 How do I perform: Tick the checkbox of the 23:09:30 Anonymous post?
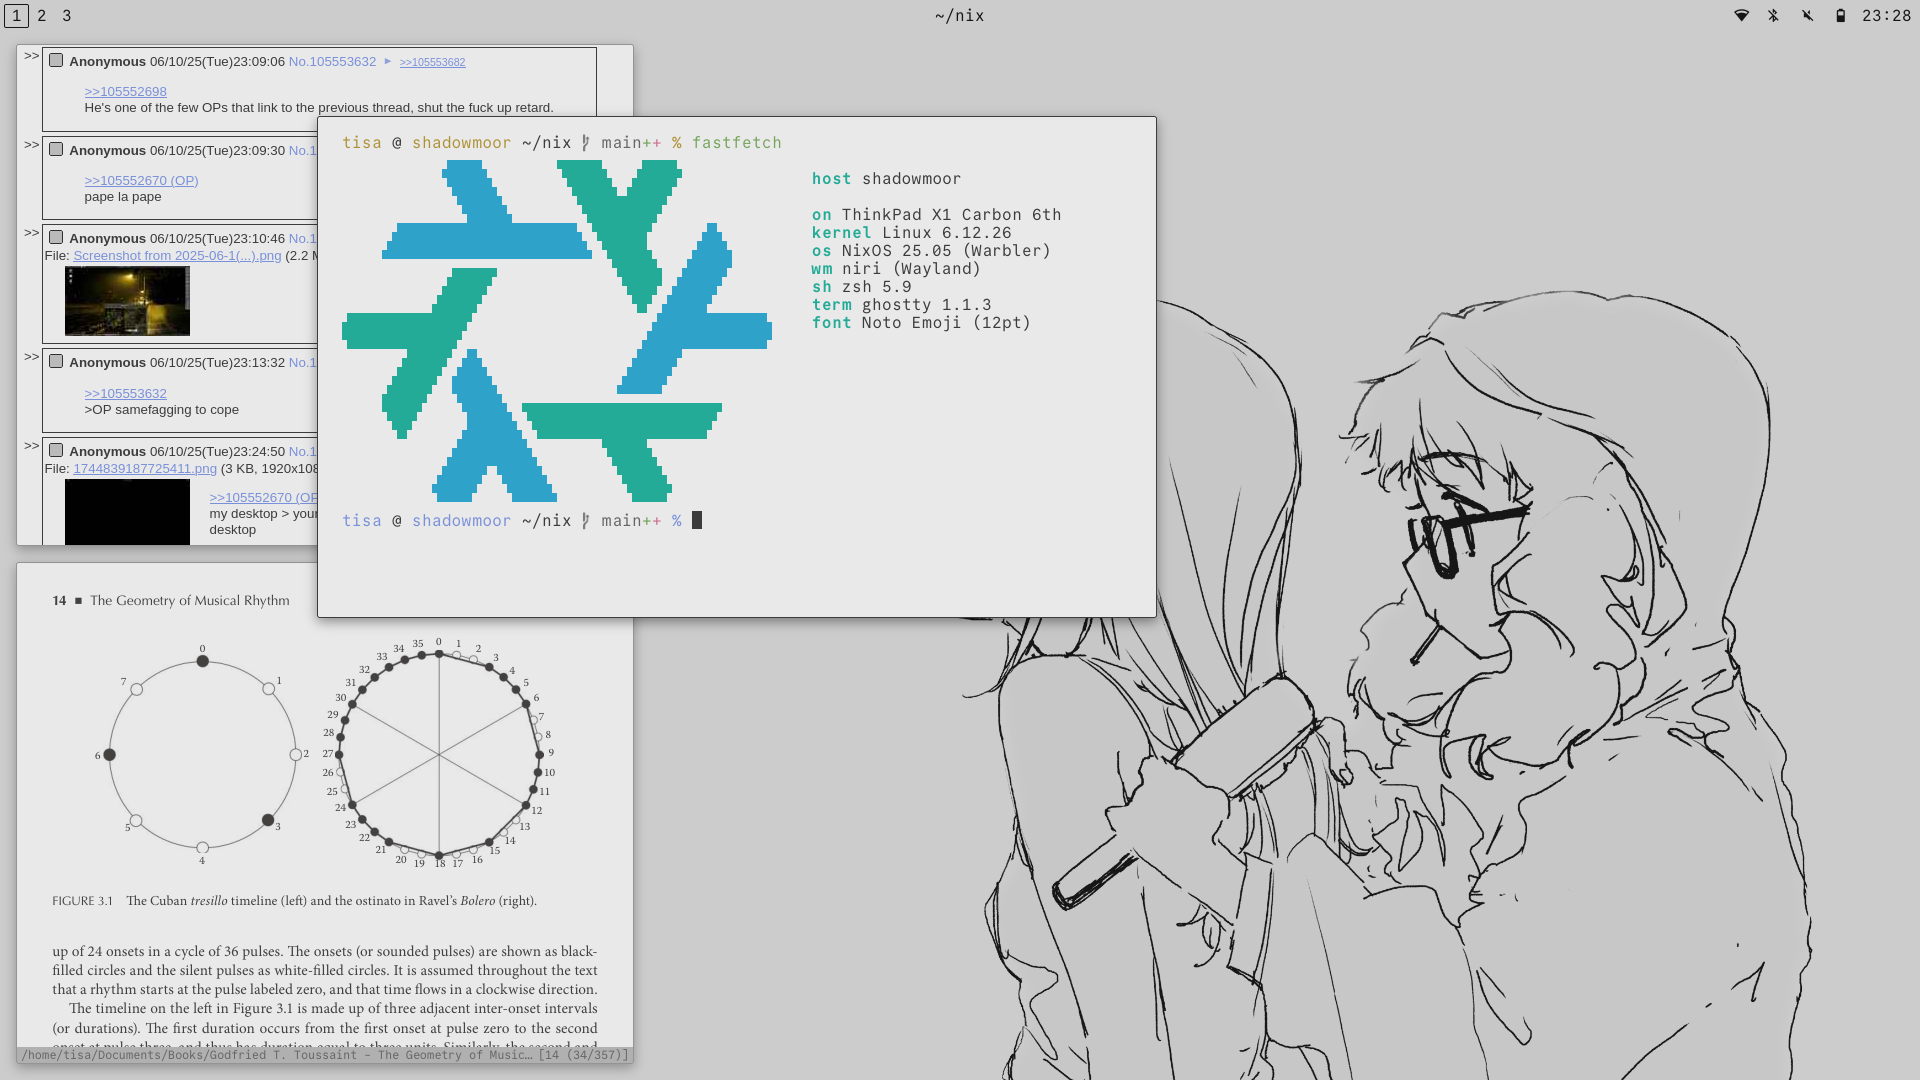(x=56, y=150)
